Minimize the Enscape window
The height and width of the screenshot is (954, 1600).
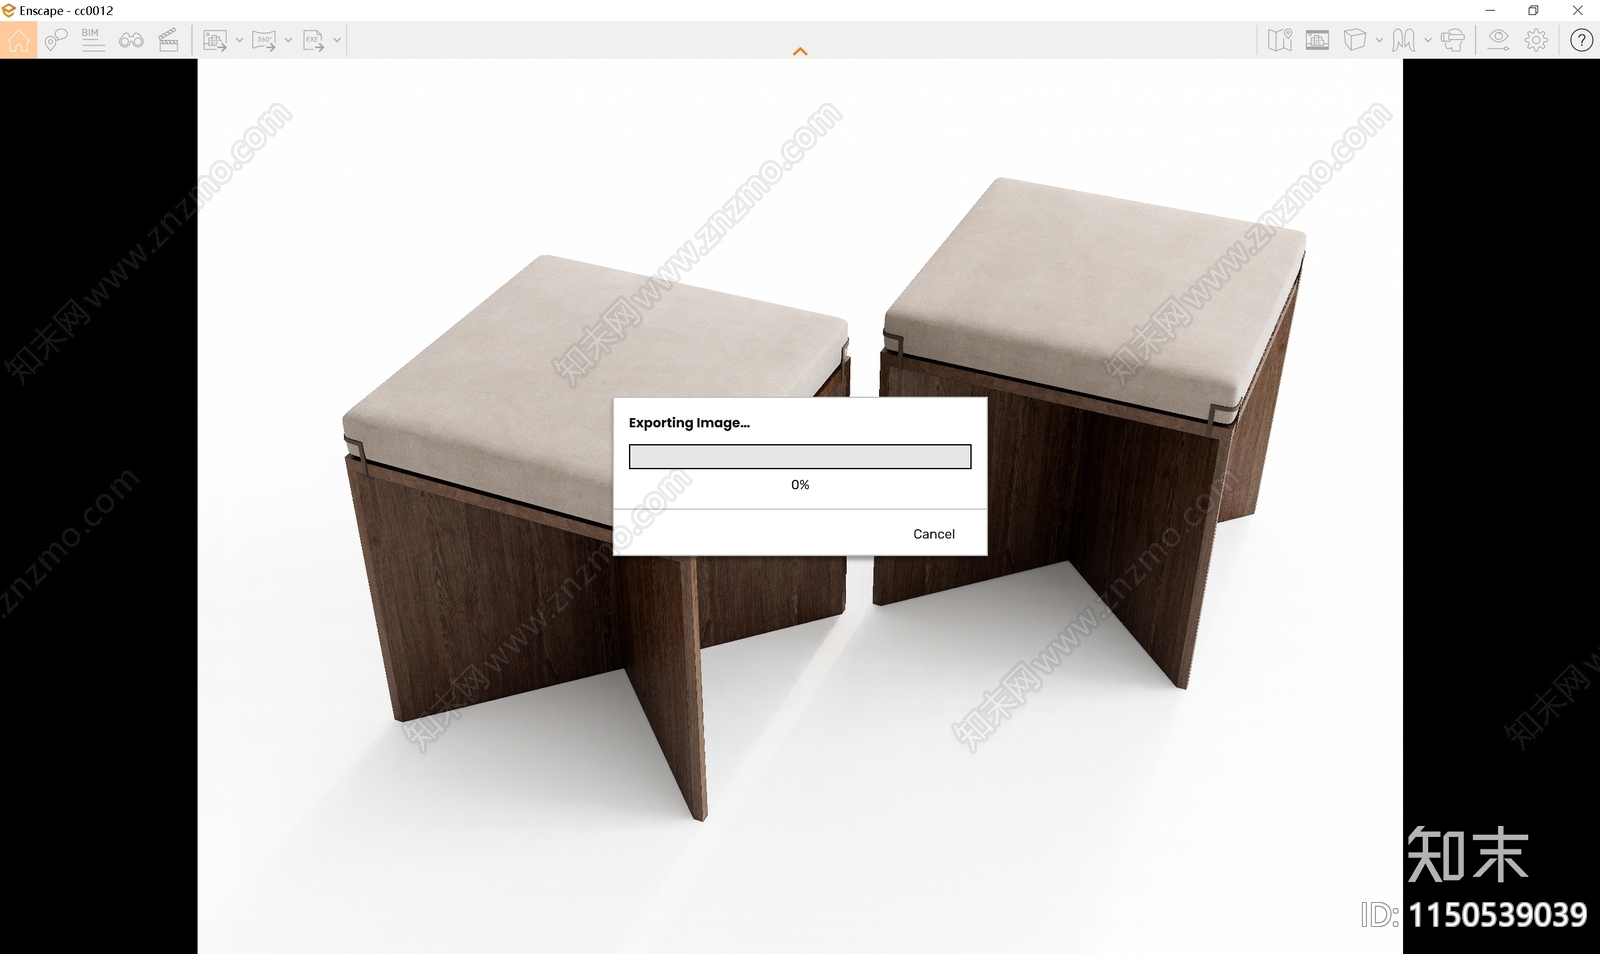click(1490, 11)
